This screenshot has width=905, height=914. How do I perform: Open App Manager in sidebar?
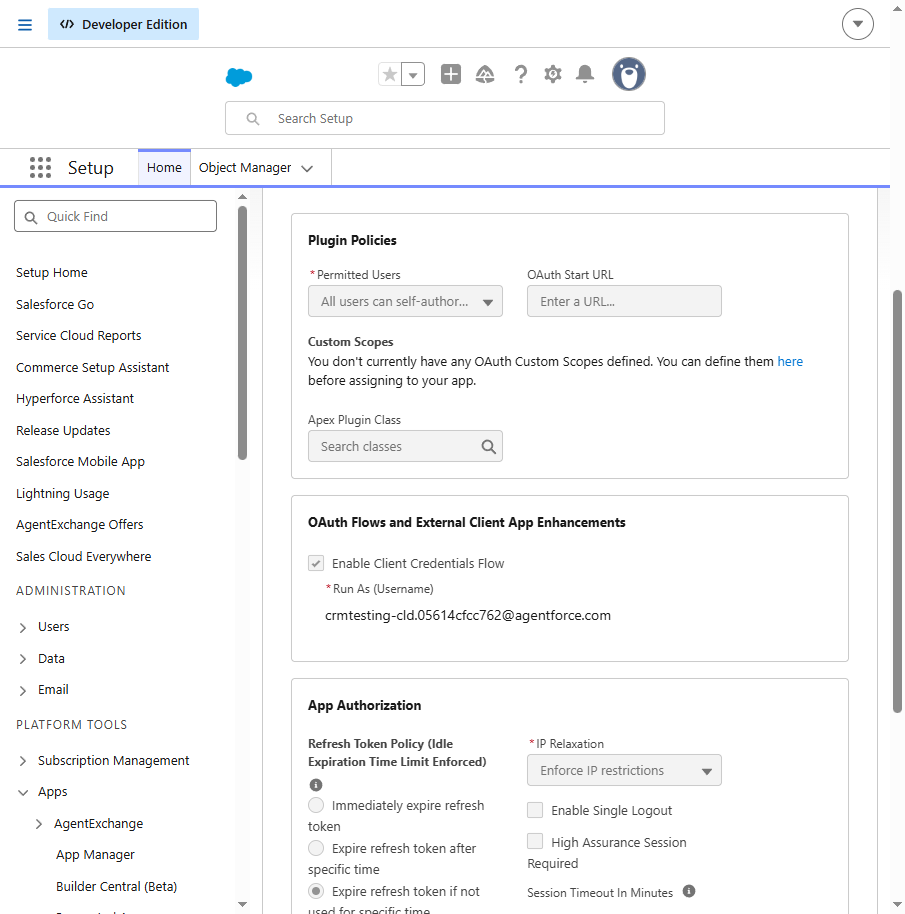point(95,855)
